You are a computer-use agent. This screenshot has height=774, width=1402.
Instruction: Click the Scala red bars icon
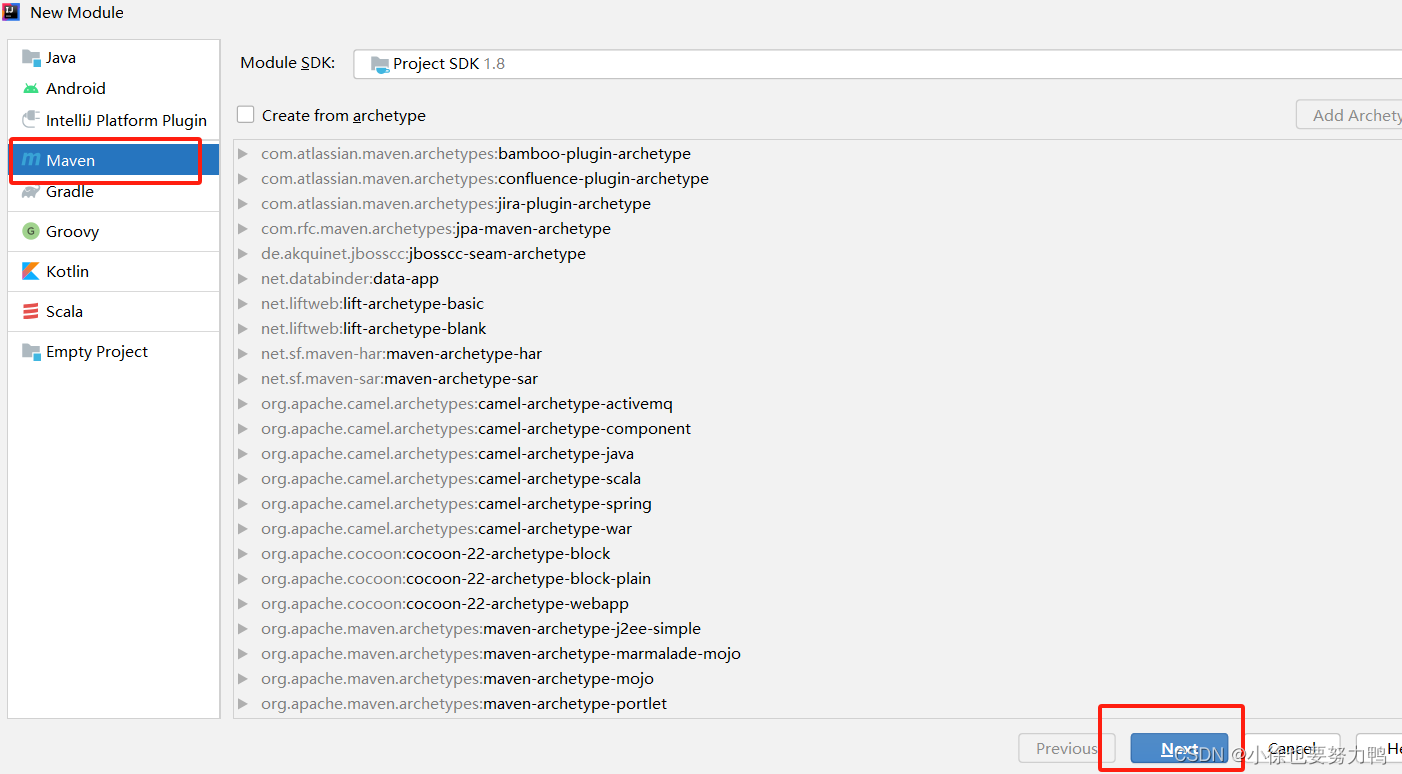[x=31, y=311]
